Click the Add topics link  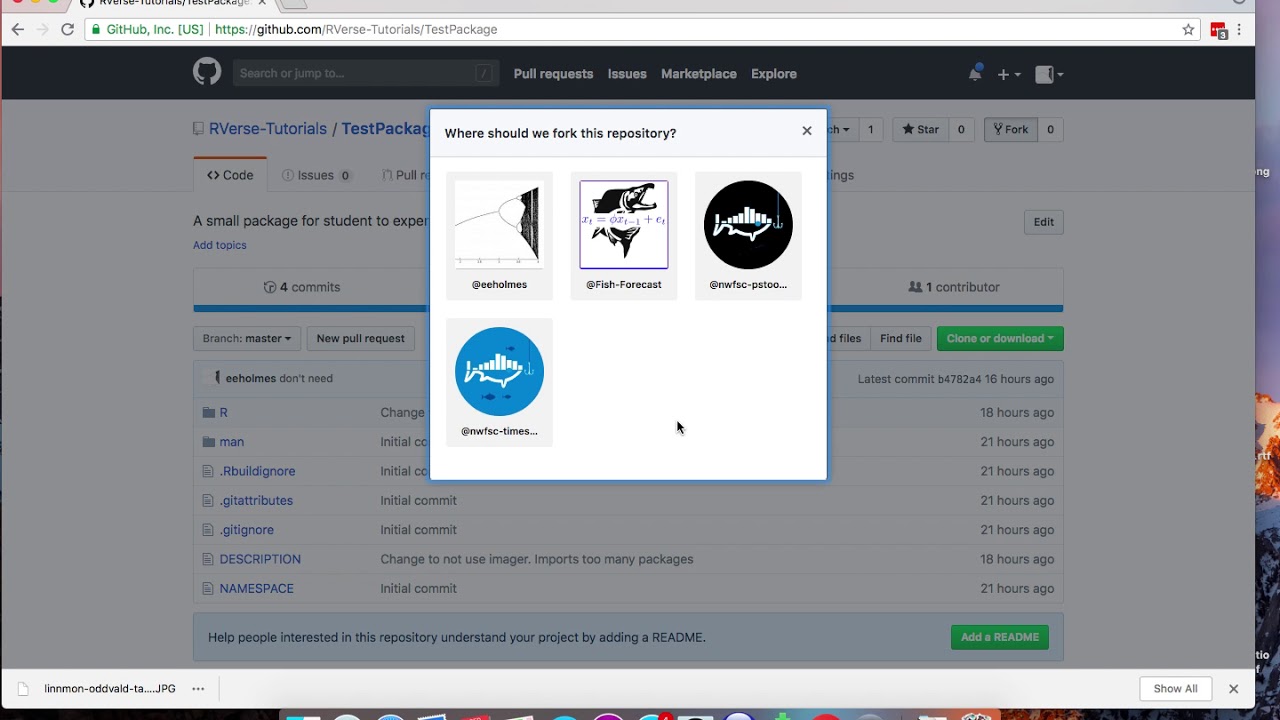(x=220, y=245)
